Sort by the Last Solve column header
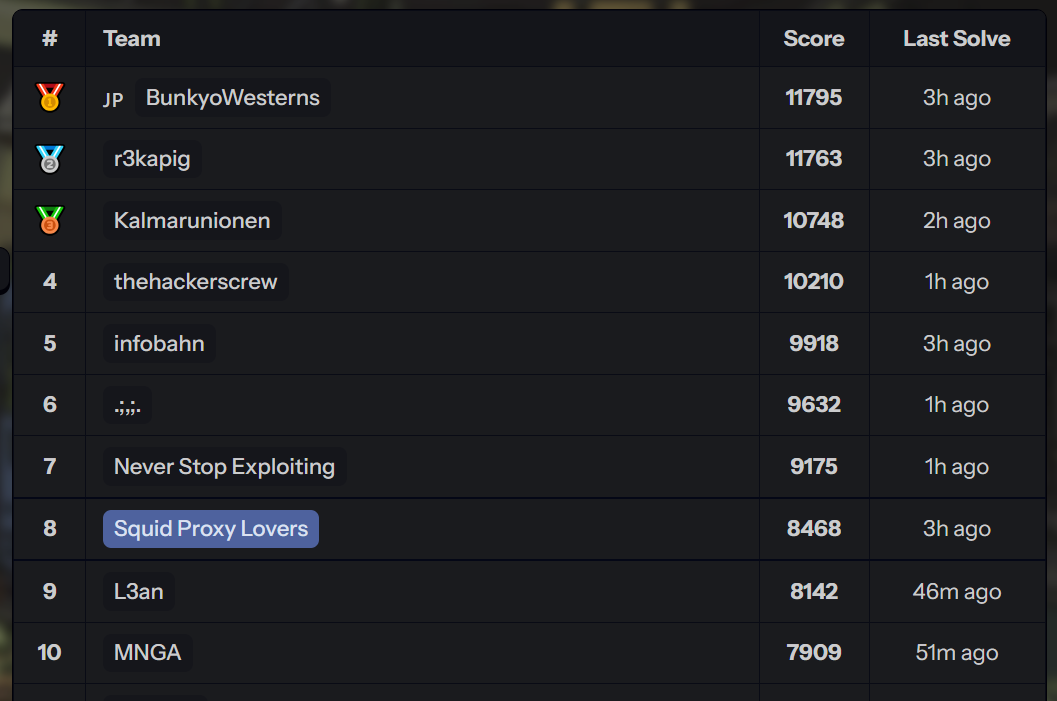This screenshot has width=1057, height=701. tap(957, 38)
